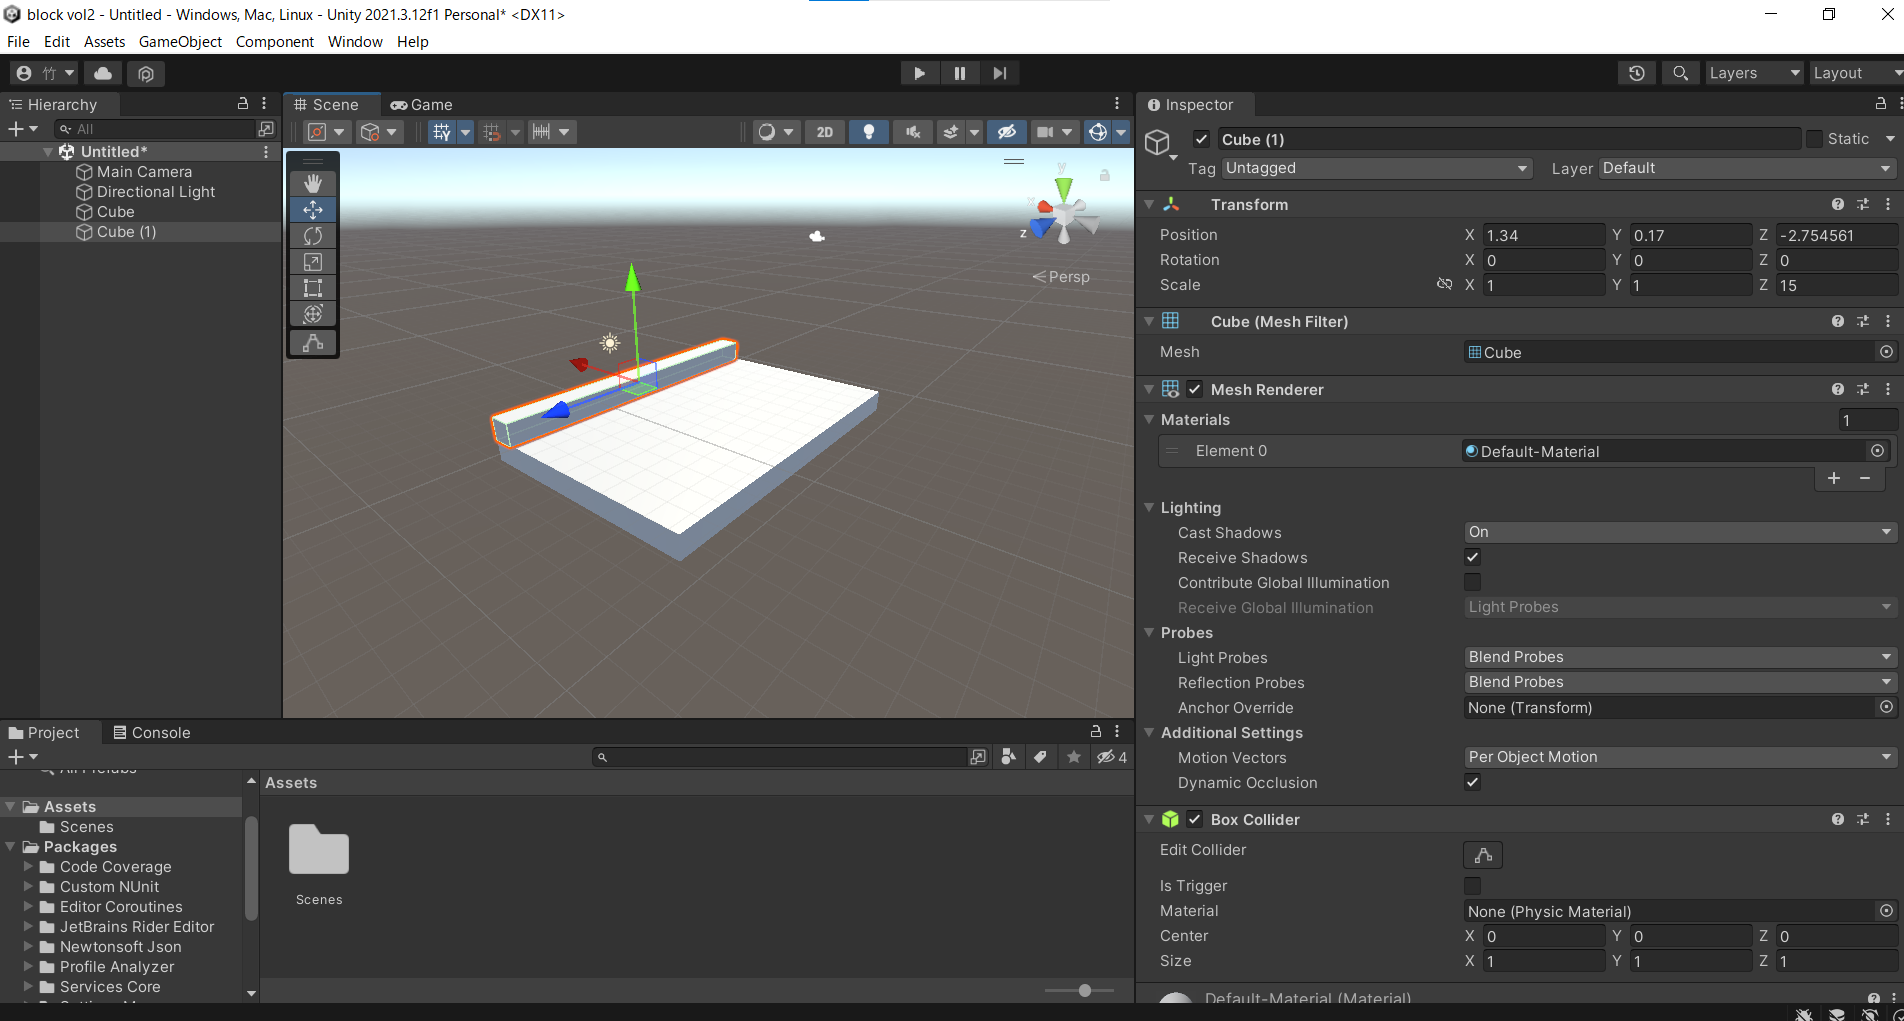Open Mesh Renderer preset selector
Viewport: 1904px width, 1021px height.
click(x=1863, y=389)
